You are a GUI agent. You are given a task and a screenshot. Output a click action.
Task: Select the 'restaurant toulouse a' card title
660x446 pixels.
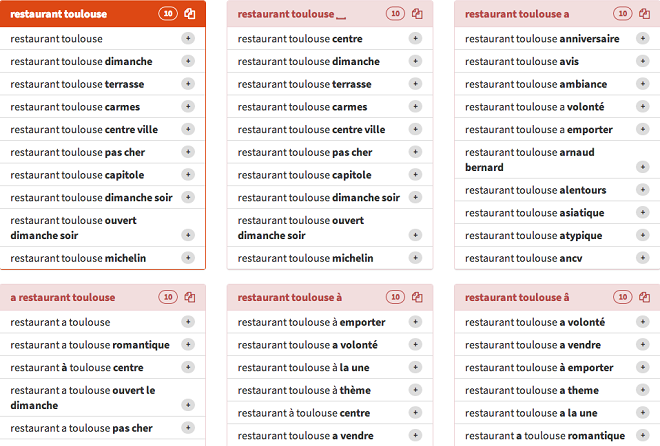coord(517,14)
